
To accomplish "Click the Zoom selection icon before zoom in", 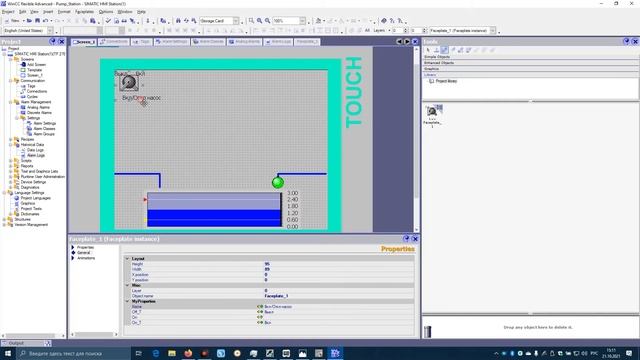I will pyautogui.click(x=251, y=21).
